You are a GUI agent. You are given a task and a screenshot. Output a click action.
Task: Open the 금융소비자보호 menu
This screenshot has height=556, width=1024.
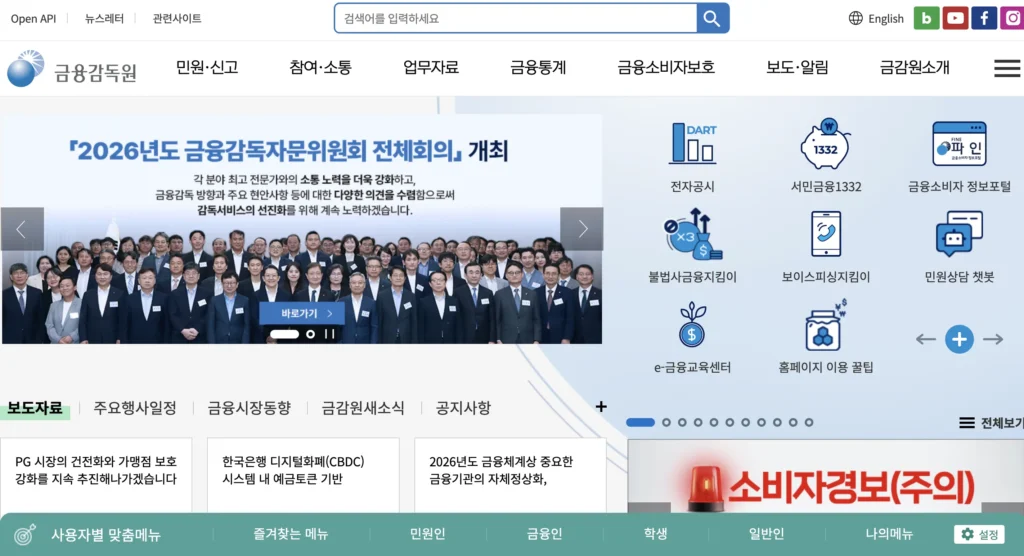coord(666,67)
